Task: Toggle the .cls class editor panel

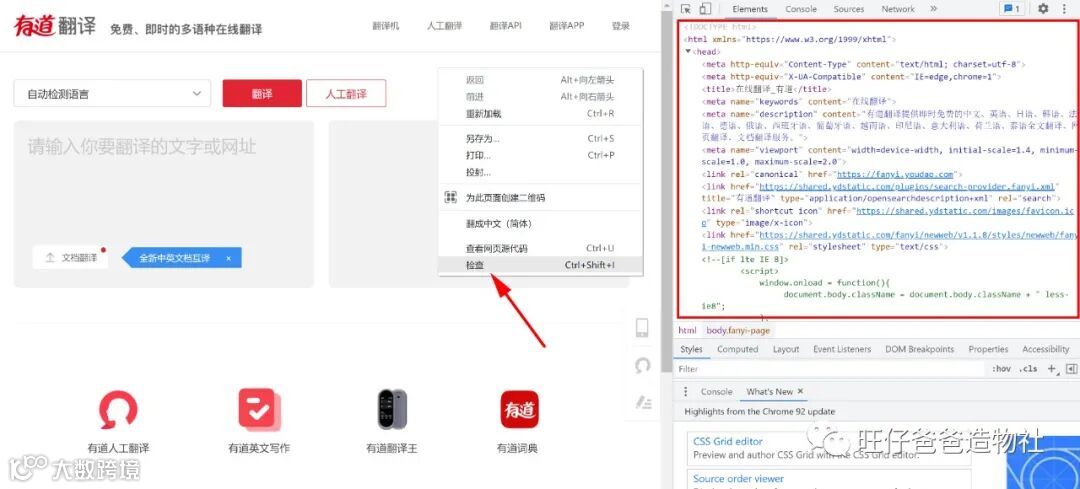Action: pyautogui.click(x=1028, y=369)
